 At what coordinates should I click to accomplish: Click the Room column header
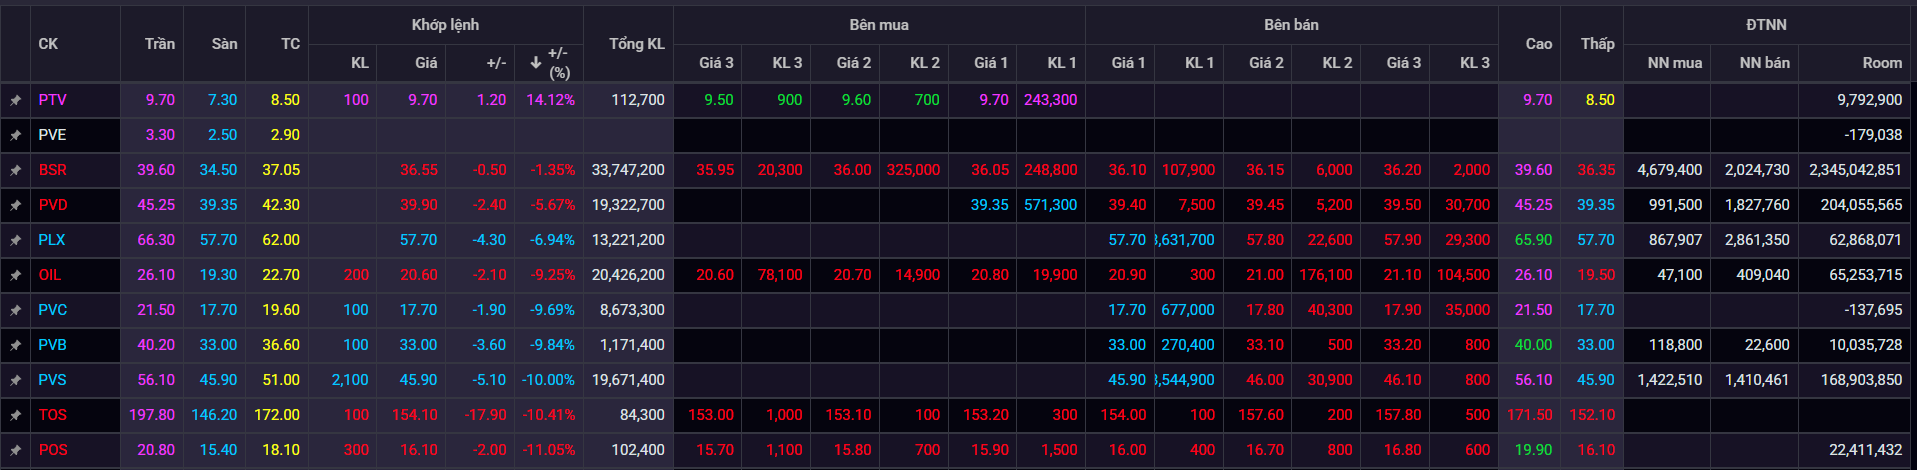[1881, 63]
